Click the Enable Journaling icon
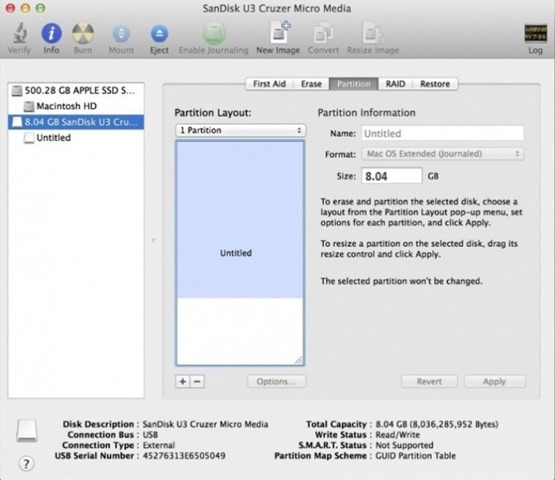The image size is (555, 480). point(213,34)
